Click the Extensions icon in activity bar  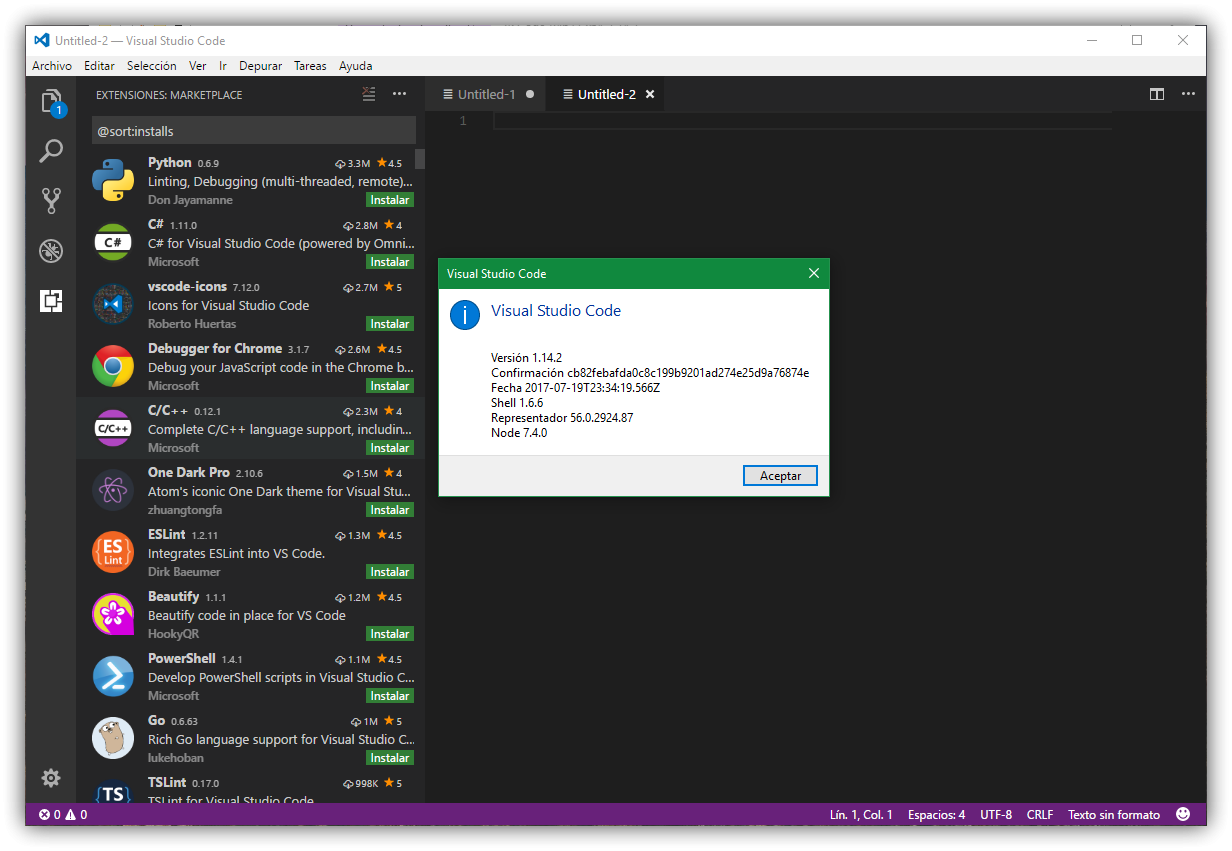pyautogui.click(x=51, y=300)
